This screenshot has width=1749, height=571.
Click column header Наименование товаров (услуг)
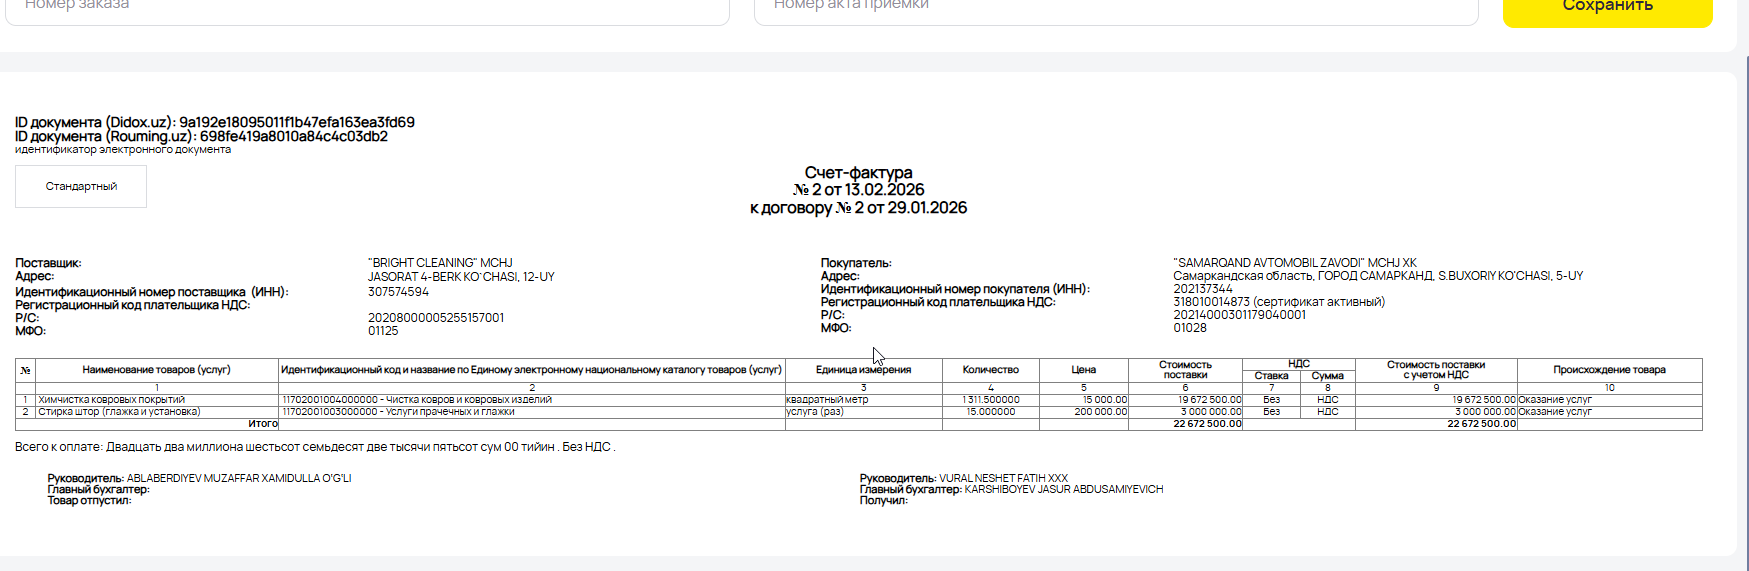[x=156, y=370]
